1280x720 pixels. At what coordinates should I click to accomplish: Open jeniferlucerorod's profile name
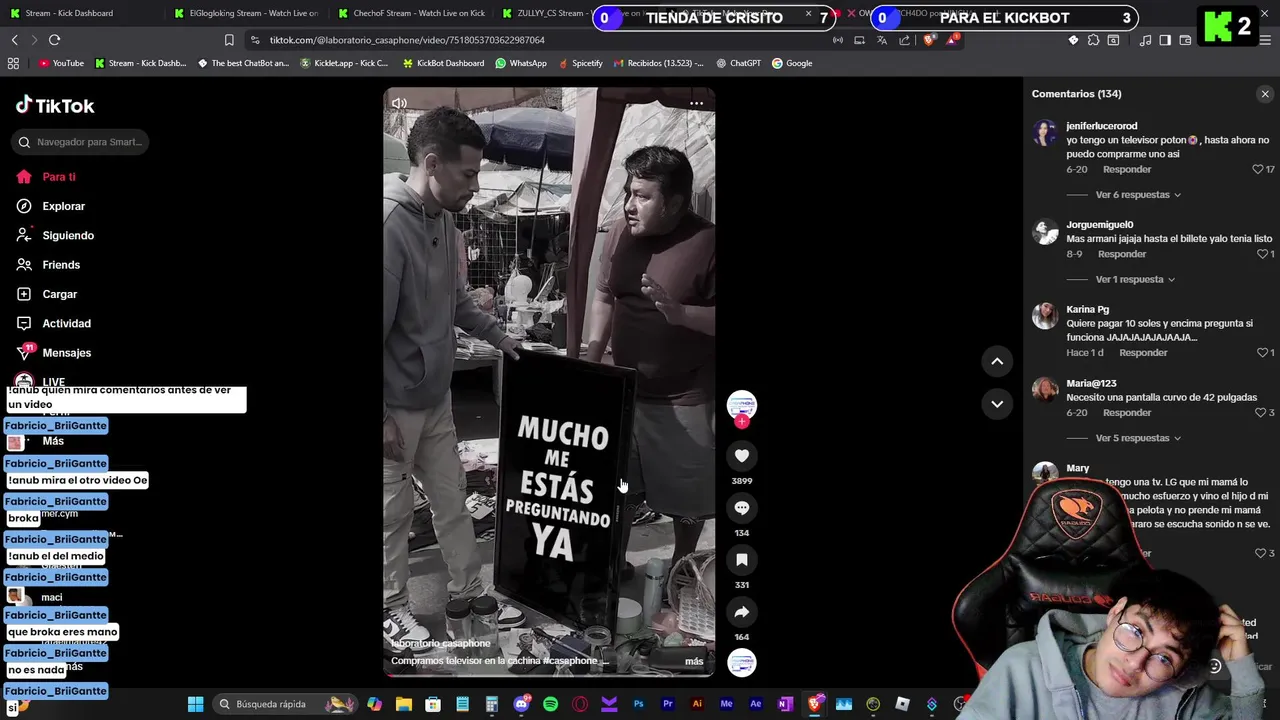point(1101,126)
